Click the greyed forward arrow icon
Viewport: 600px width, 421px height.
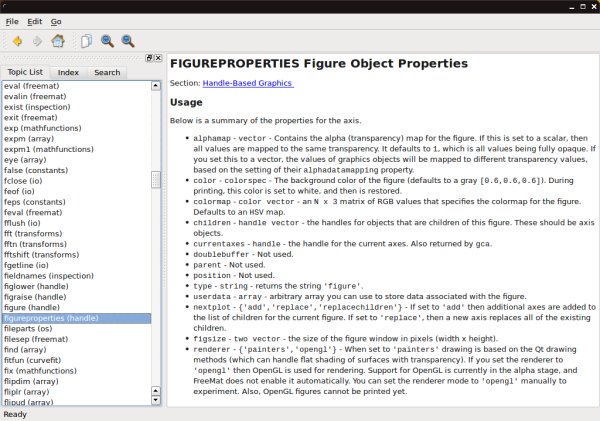[x=38, y=41]
